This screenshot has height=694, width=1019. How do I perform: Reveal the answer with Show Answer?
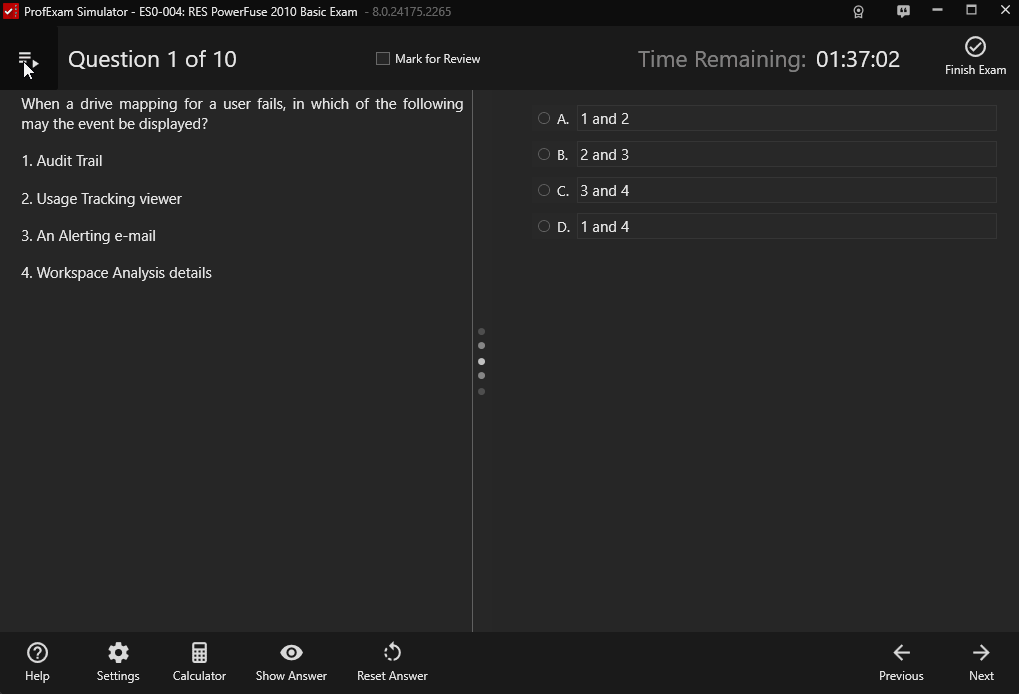pyautogui.click(x=291, y=662)
